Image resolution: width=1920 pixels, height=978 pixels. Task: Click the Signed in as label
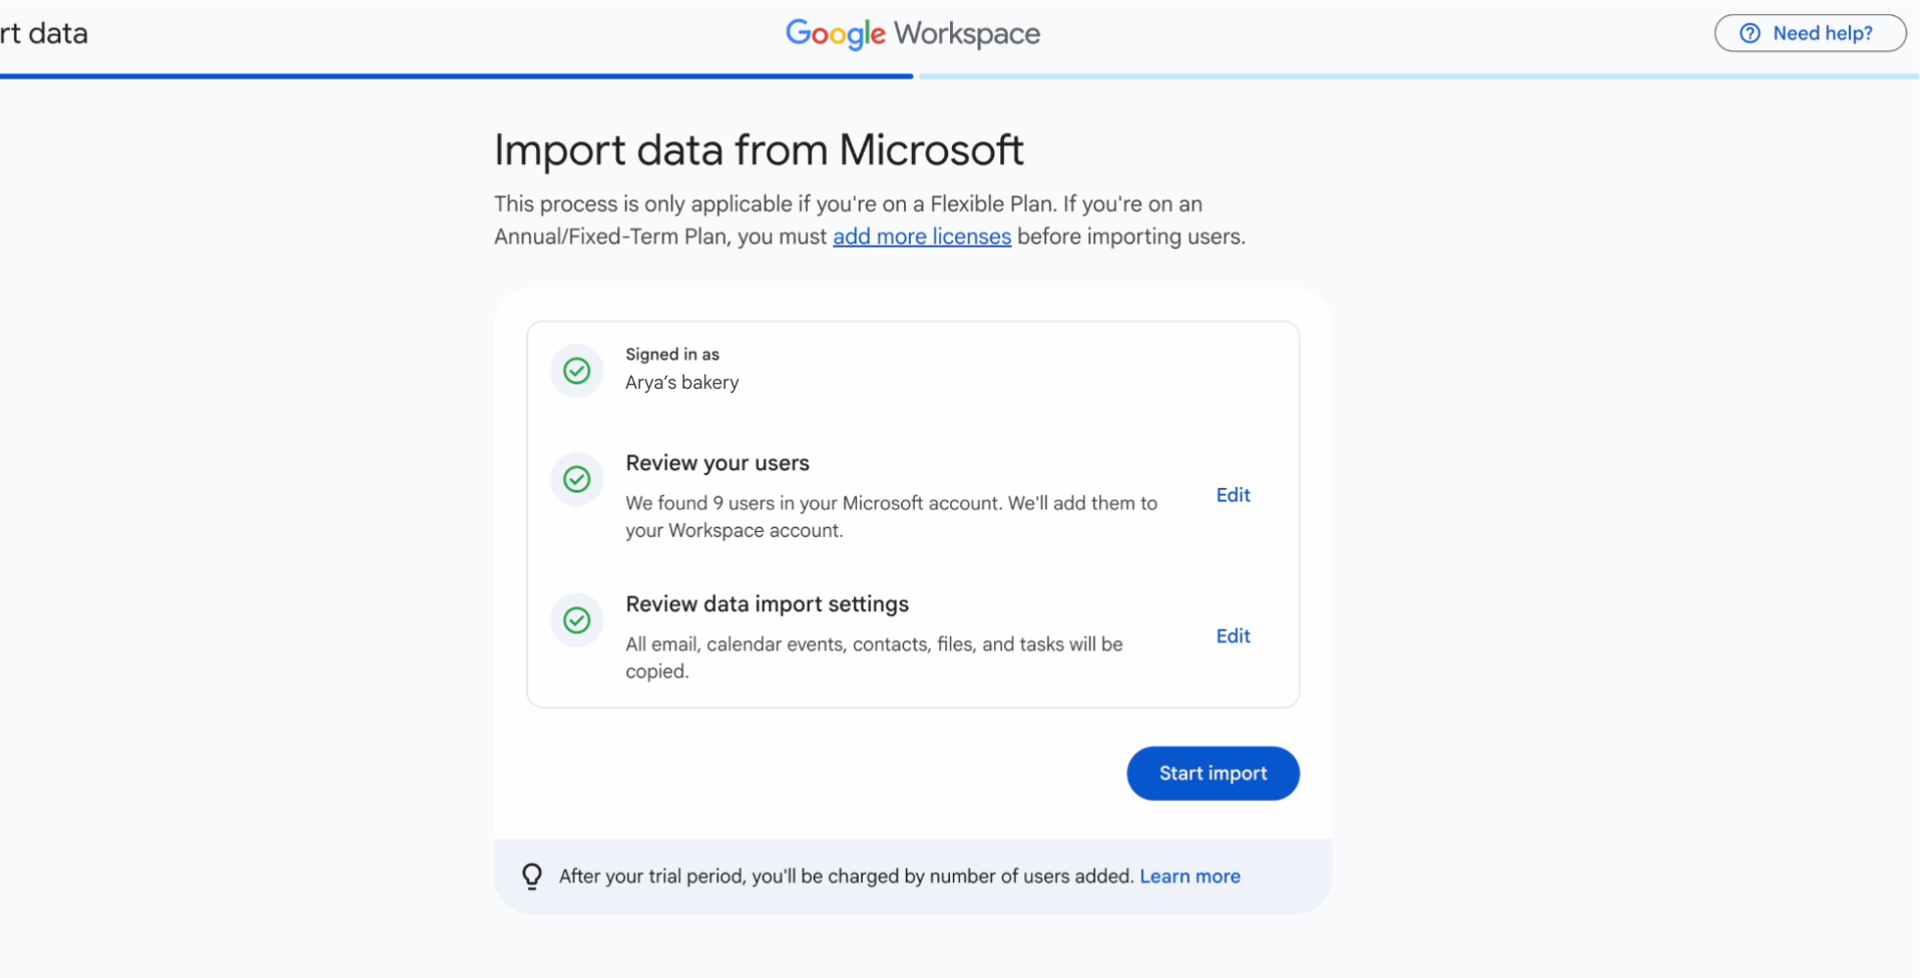tap(672, 354)
